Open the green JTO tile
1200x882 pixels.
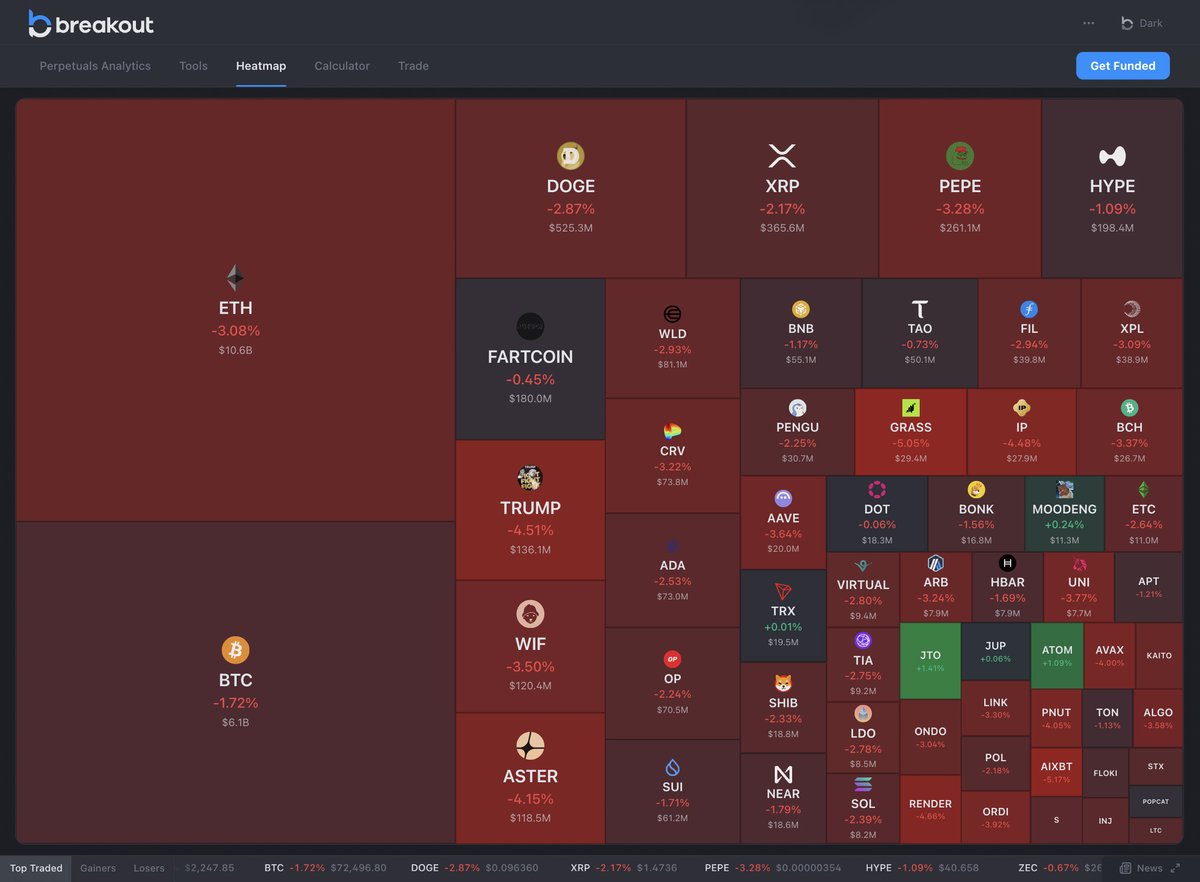tap(930, 660)
